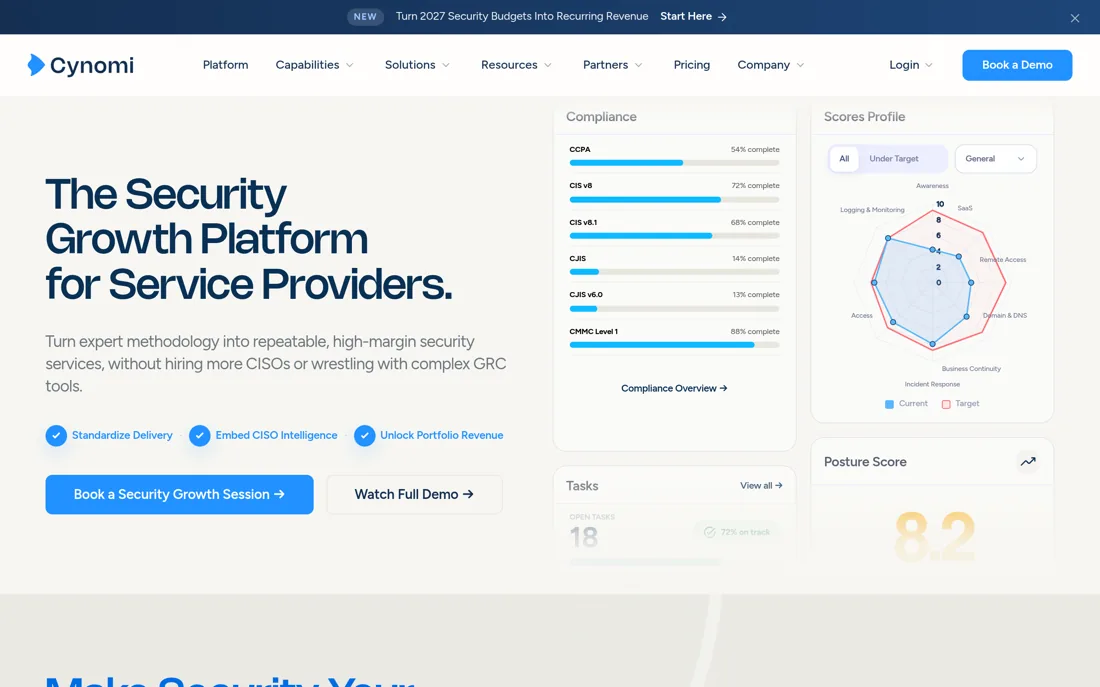Click the 72% on track check icon
The image size is (1100, 687).
(709, 532)
